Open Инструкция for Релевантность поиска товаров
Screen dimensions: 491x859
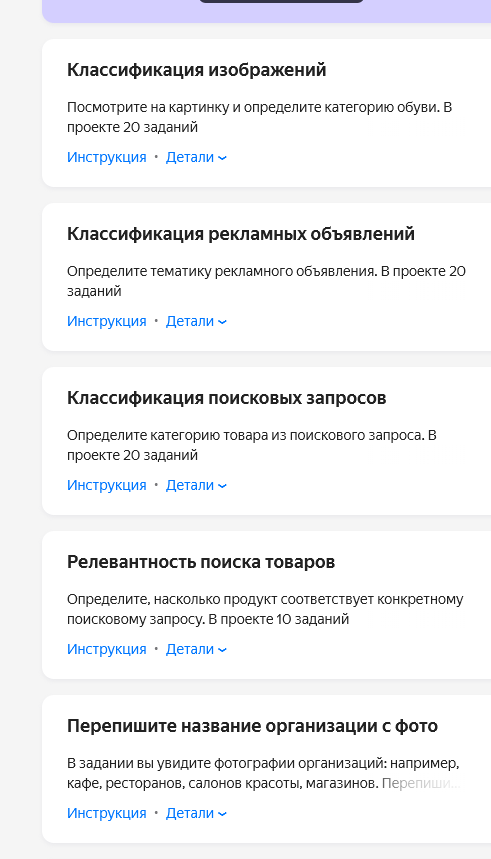click(107, 649)
